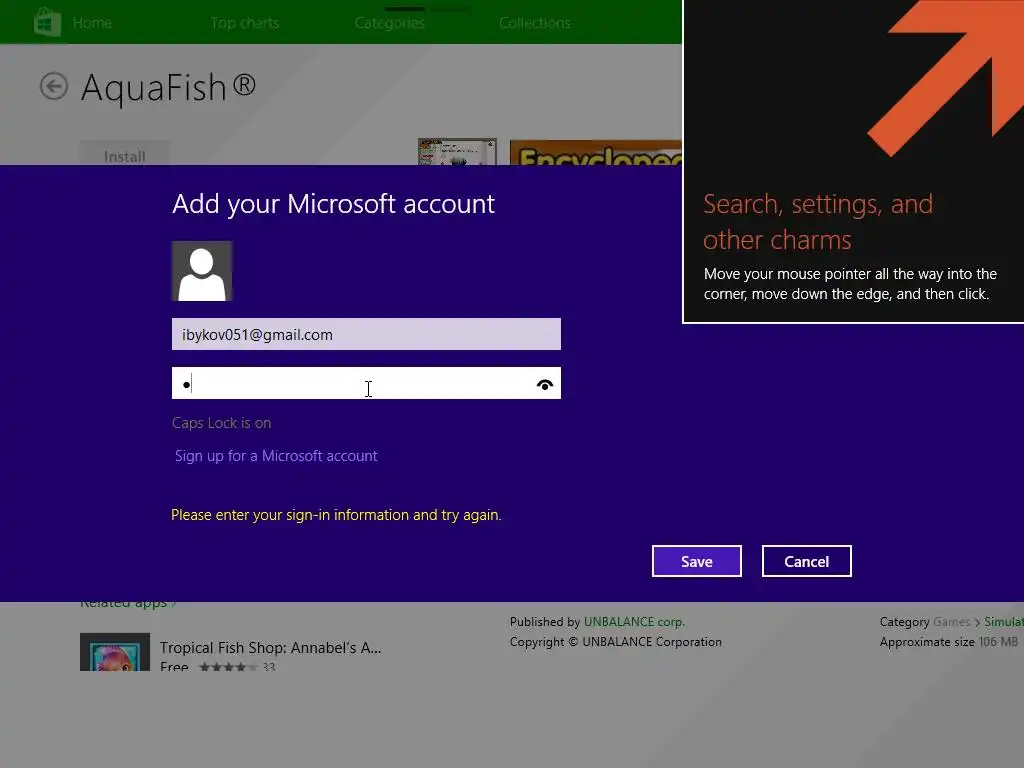
Task: Open the Simulation subcategory link
Action: point(1004,622)
